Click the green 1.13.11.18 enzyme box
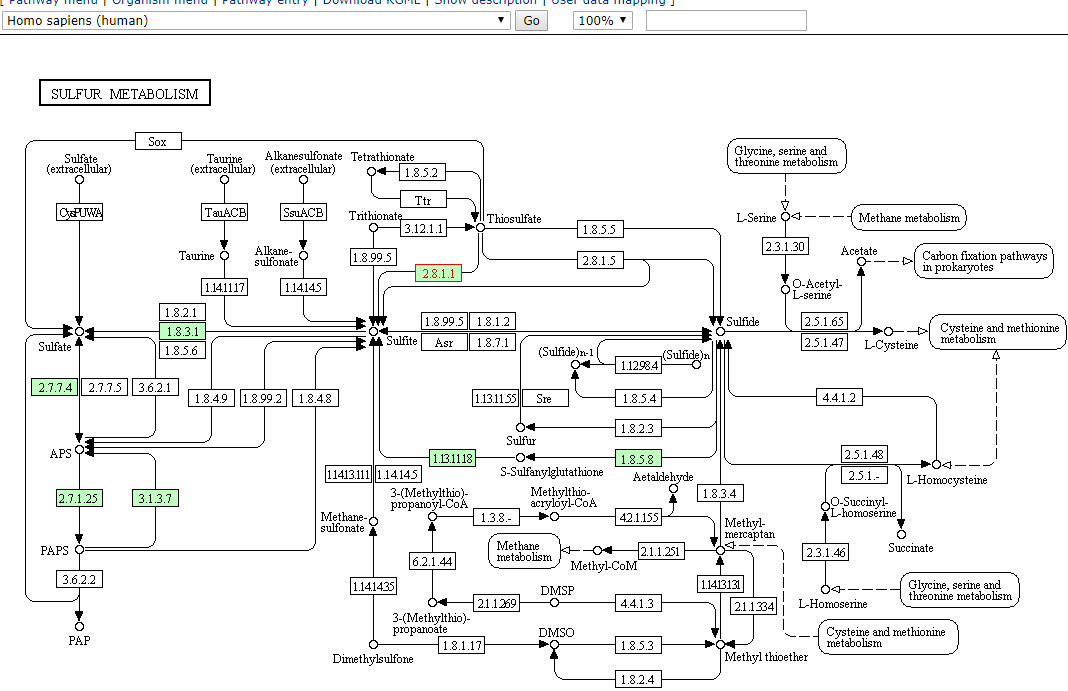 tap(452, 458)
